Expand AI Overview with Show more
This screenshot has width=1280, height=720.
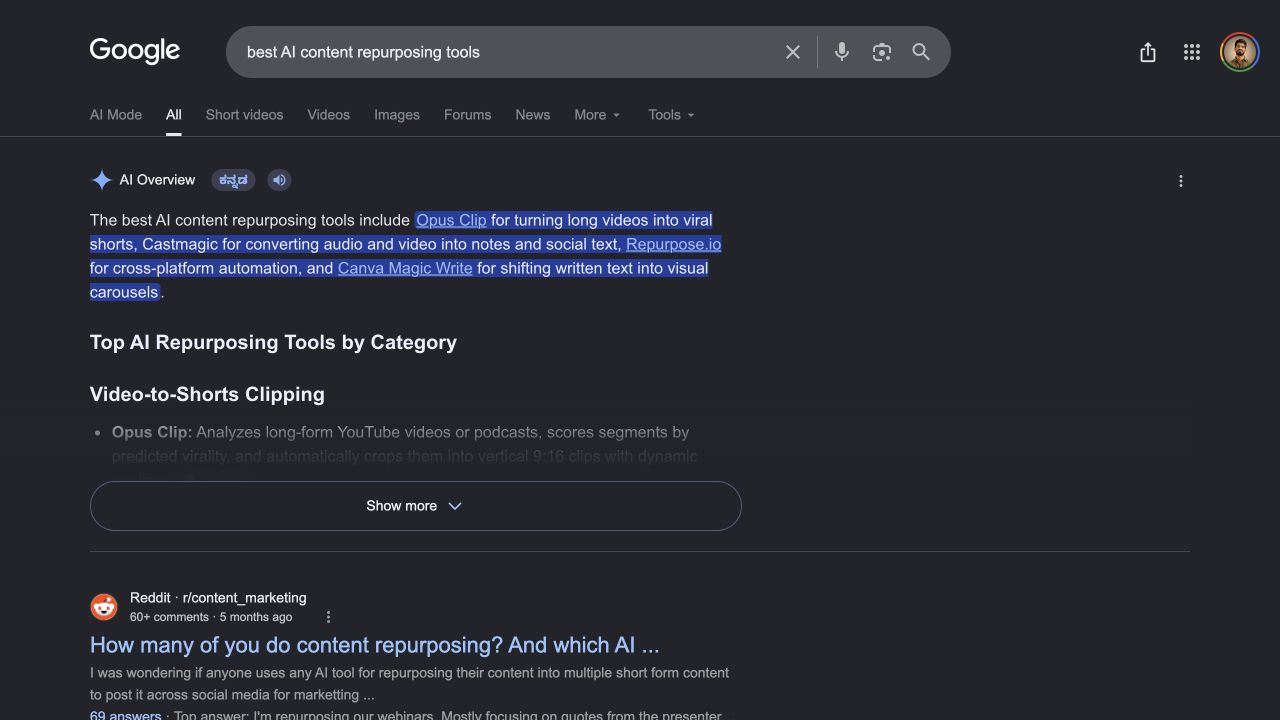pyautogui.click(x=415, y=506)
